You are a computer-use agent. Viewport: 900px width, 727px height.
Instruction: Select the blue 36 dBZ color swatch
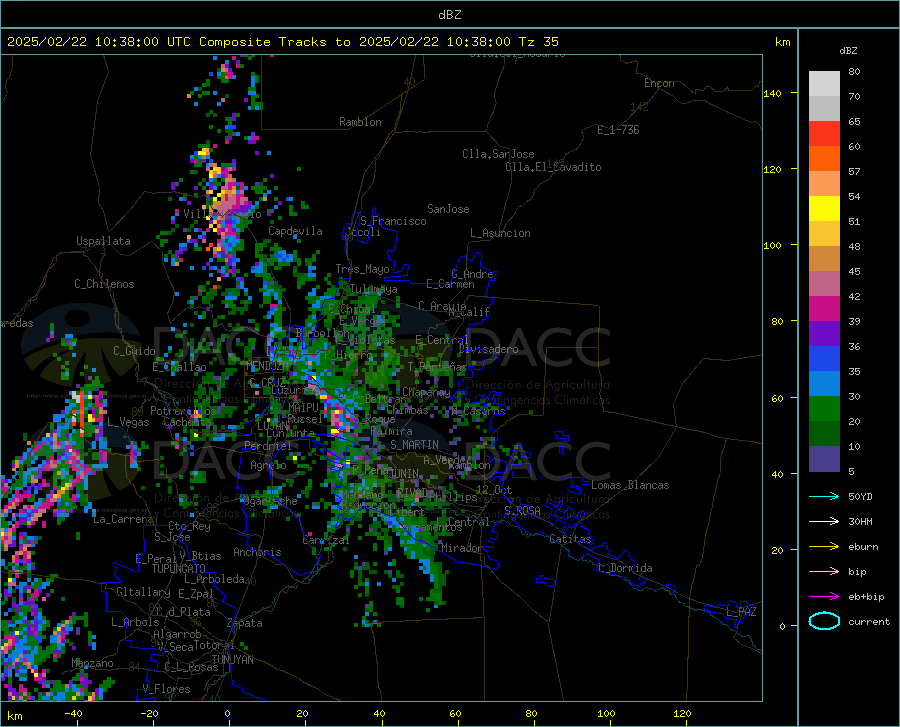pos(824,359)
